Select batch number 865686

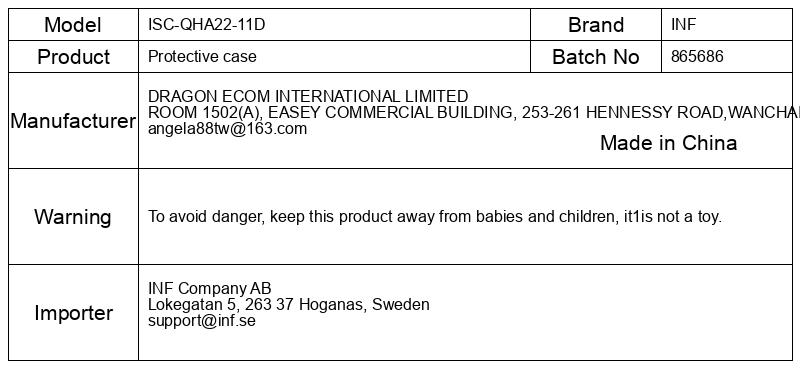(x=697, y=56)
